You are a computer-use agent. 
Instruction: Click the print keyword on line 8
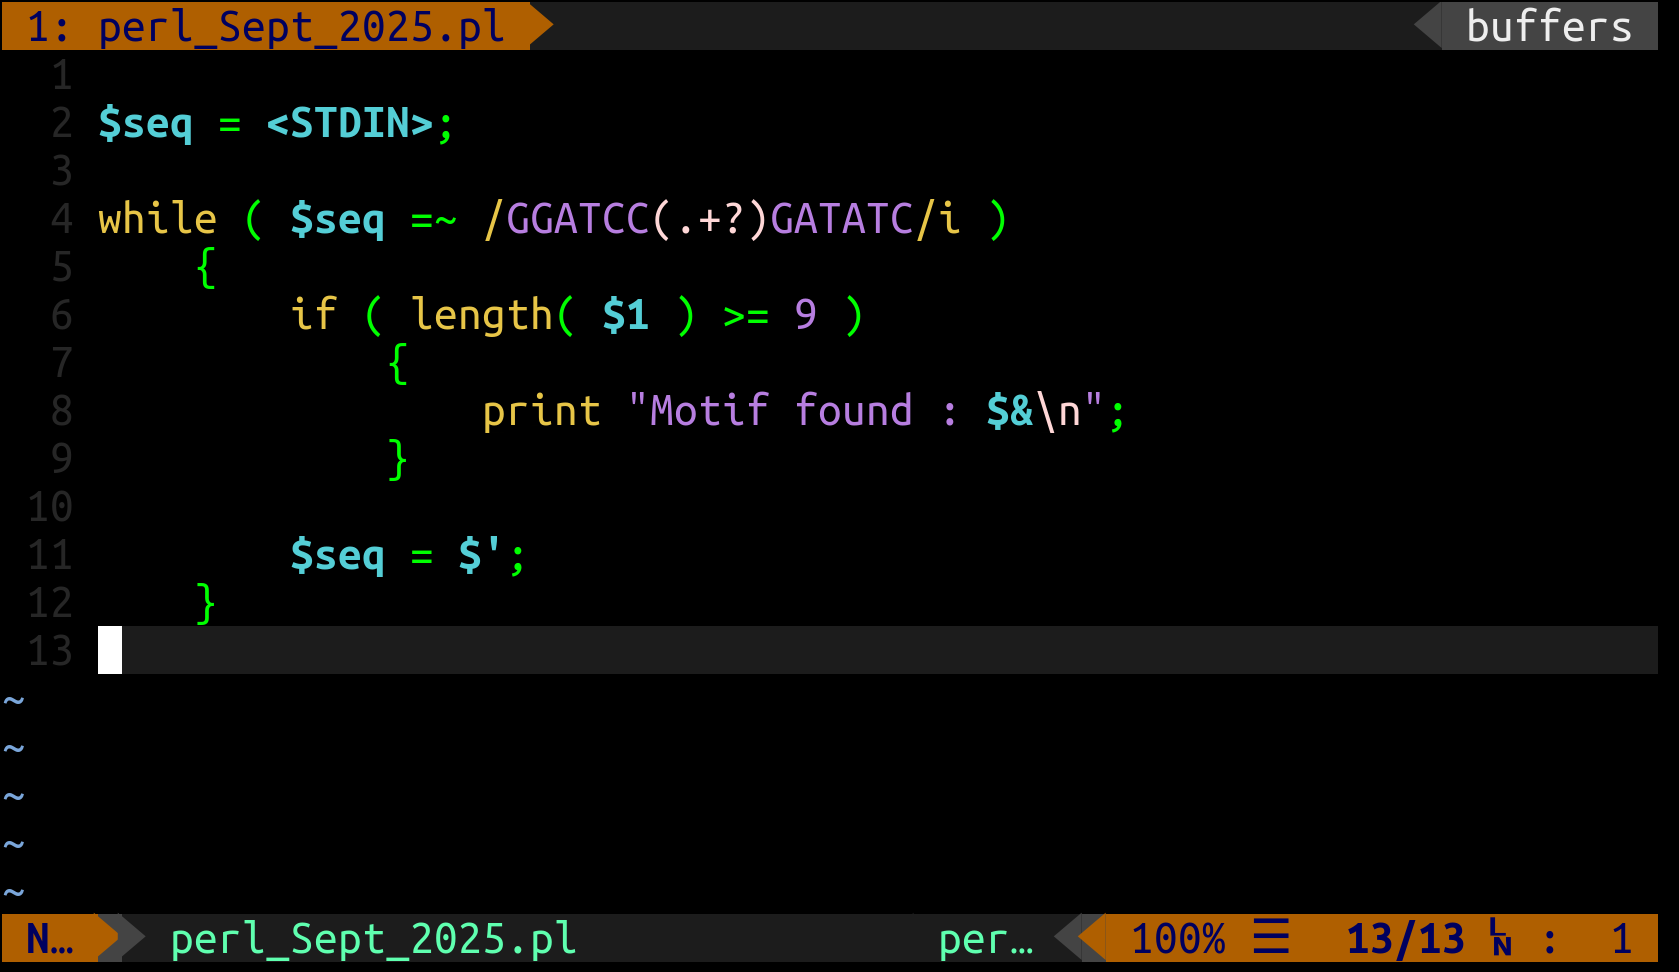tap(541, 411)
